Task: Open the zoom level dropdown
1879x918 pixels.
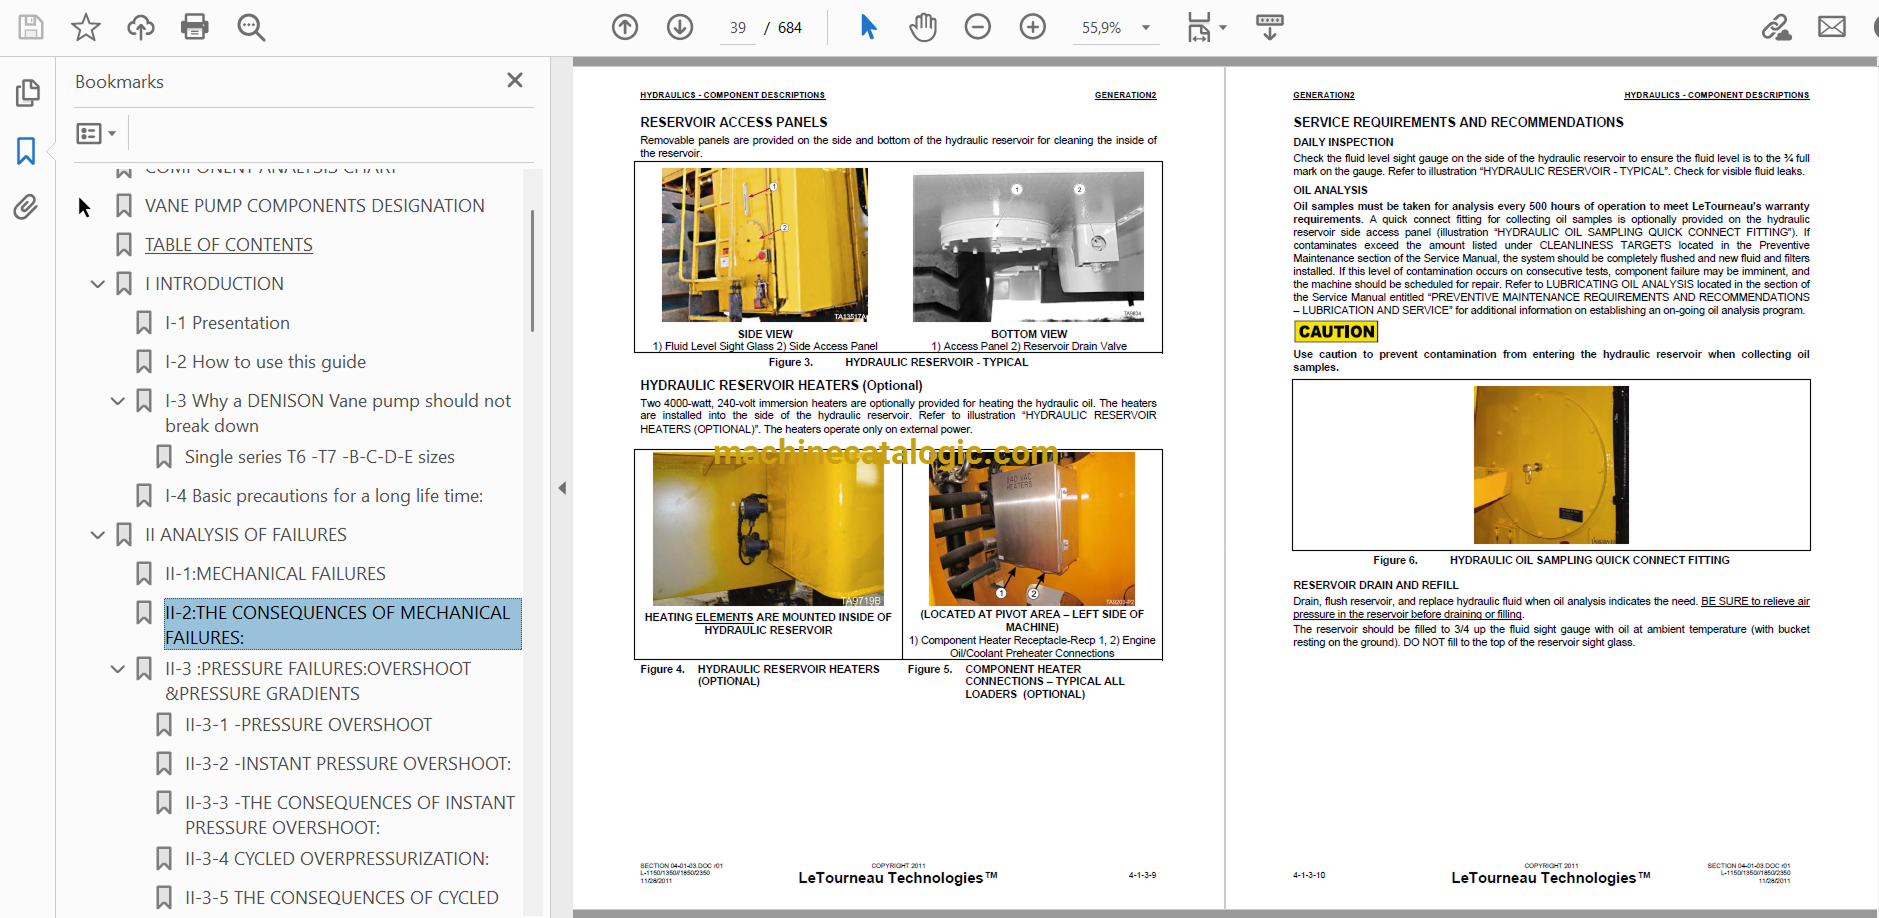Action: [1146, 28]
